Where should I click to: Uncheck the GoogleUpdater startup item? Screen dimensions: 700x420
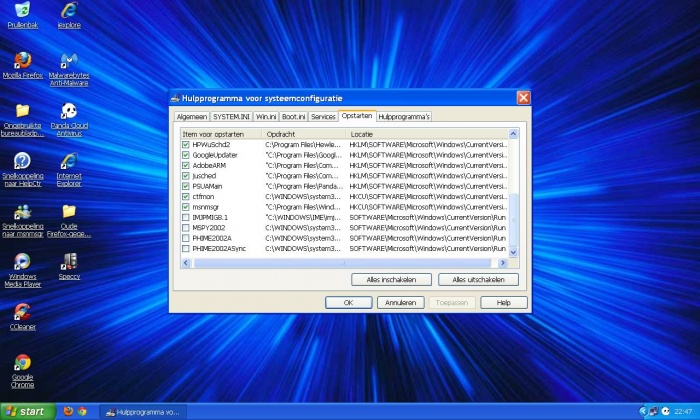coord(186,155)
